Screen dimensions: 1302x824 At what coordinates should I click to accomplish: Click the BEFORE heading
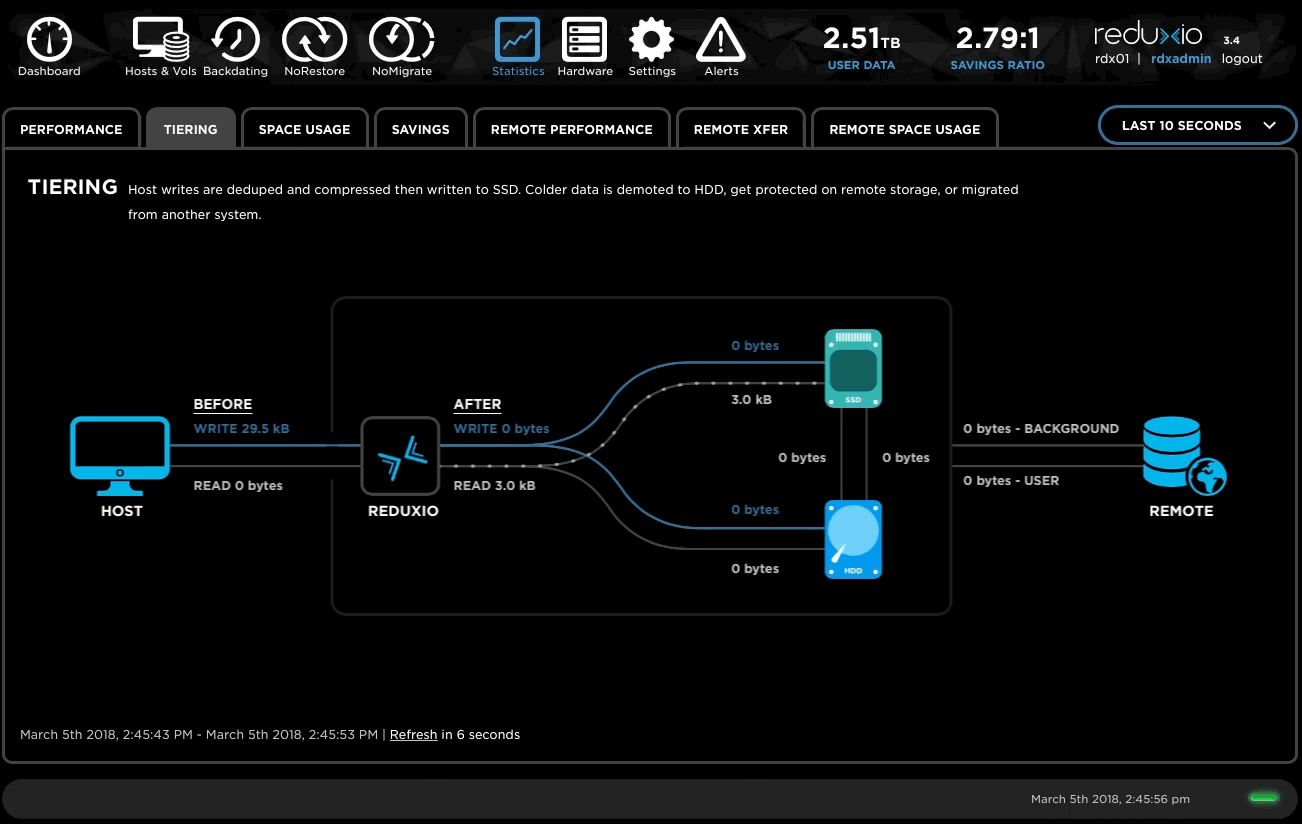[223, 404]
